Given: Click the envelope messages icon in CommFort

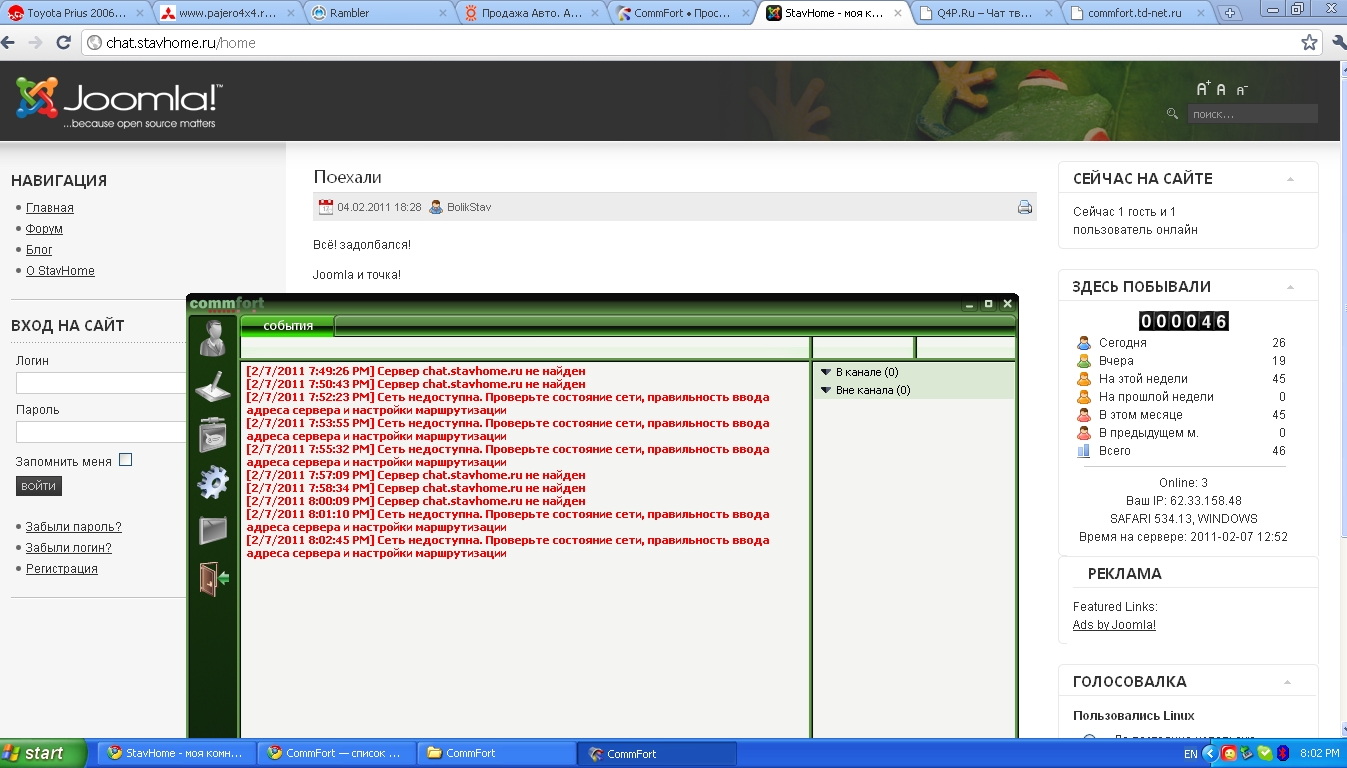Looking at the screenshot, I should pos(213,530).
